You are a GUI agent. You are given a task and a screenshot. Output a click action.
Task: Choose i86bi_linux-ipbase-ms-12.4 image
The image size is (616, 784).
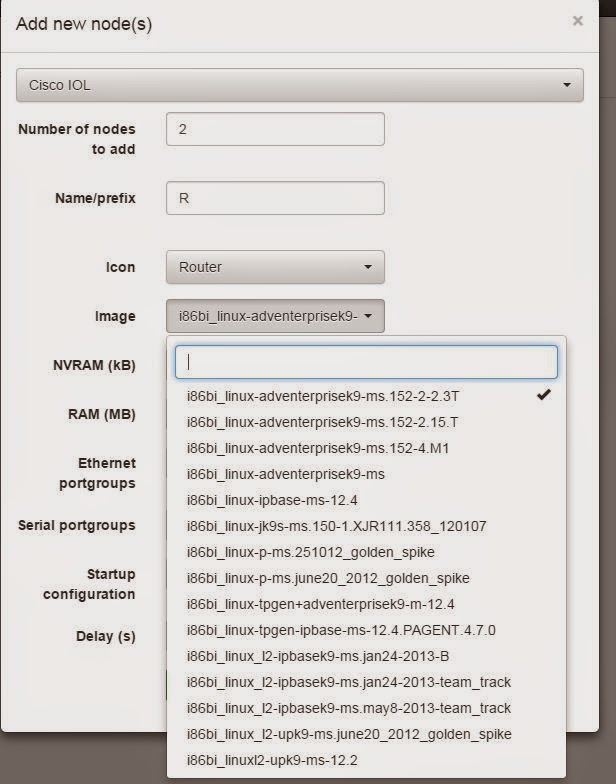pos(366,500)
